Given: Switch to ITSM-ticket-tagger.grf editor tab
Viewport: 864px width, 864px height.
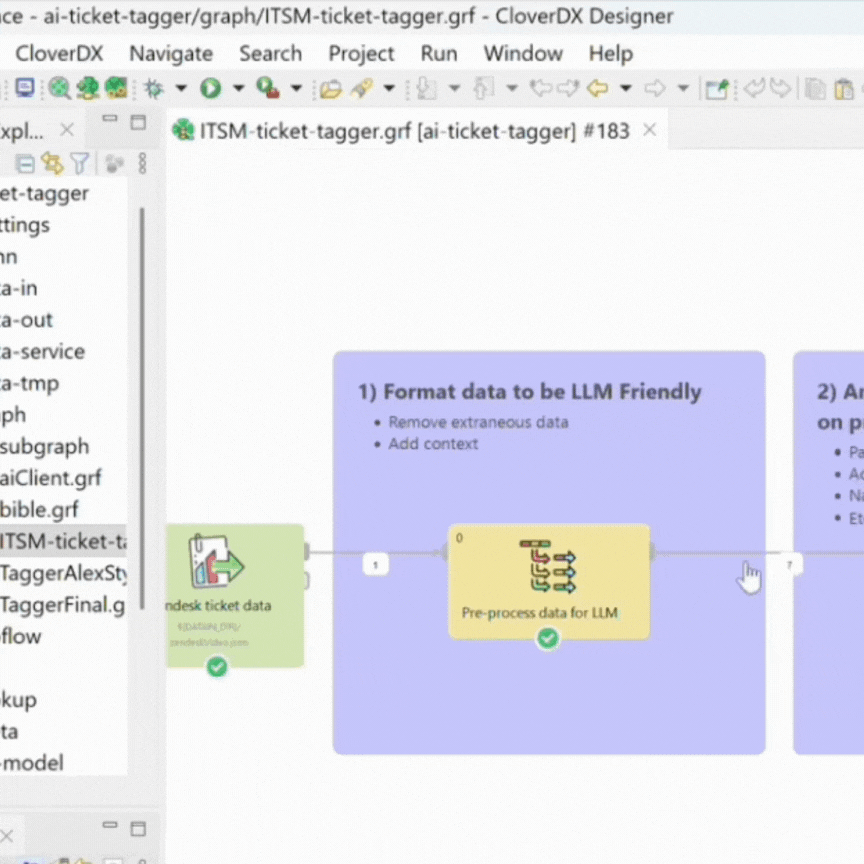Looking at the screenshot, I should [400, 131].
